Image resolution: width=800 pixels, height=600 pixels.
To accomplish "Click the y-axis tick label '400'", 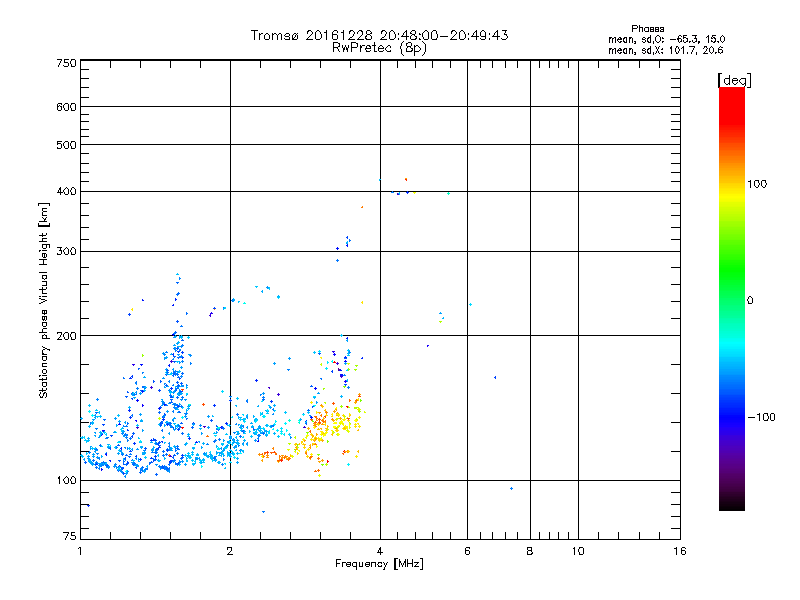I will (66, 191).
